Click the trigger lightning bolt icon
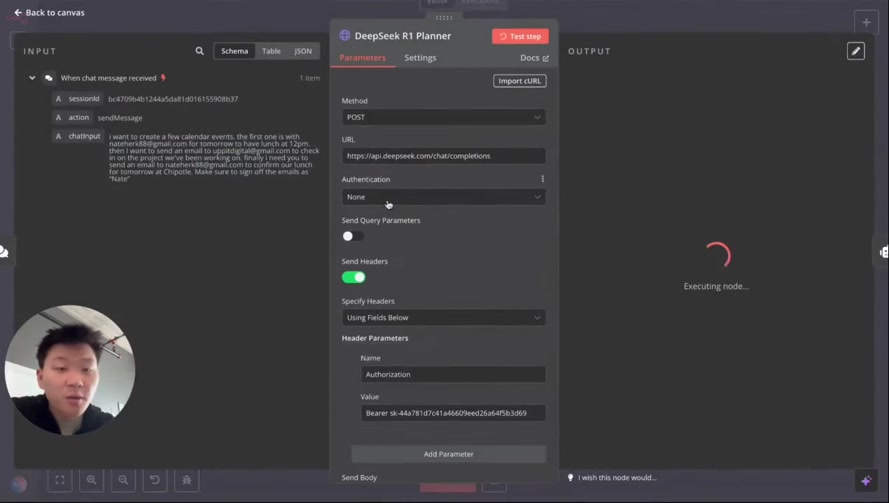889x503 pixels. coord(163,78)
